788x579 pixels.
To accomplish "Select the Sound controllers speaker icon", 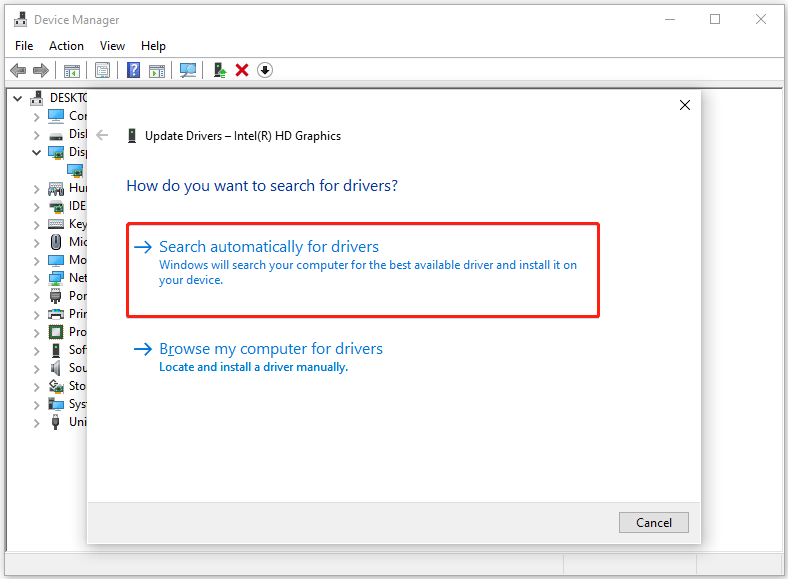I will coord(56,368).
